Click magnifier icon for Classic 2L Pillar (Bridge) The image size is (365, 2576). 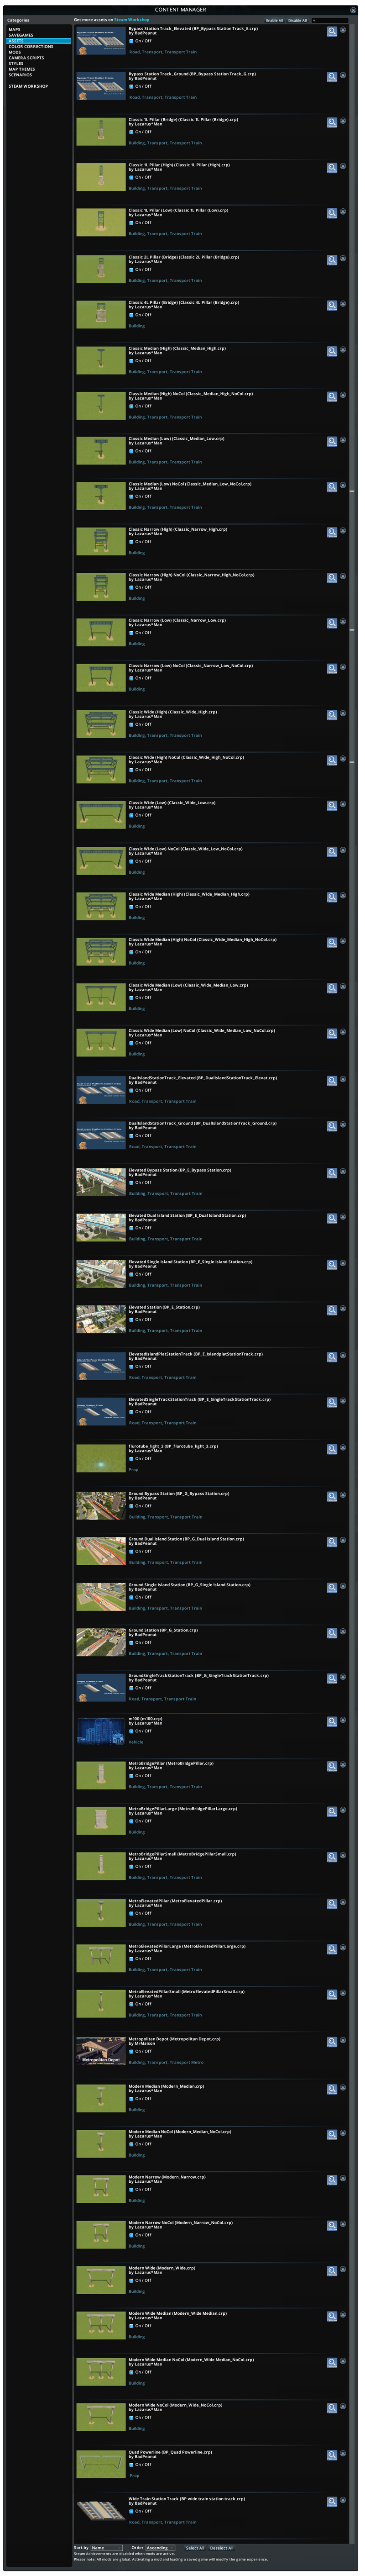(332, 260)
